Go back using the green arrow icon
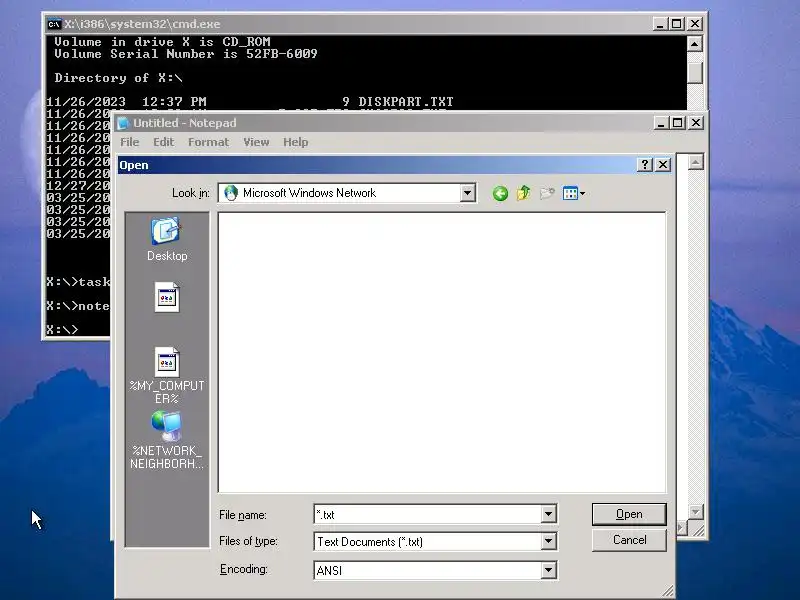The width and height of the screenshot is (800, 600). [x=500, y=193]
